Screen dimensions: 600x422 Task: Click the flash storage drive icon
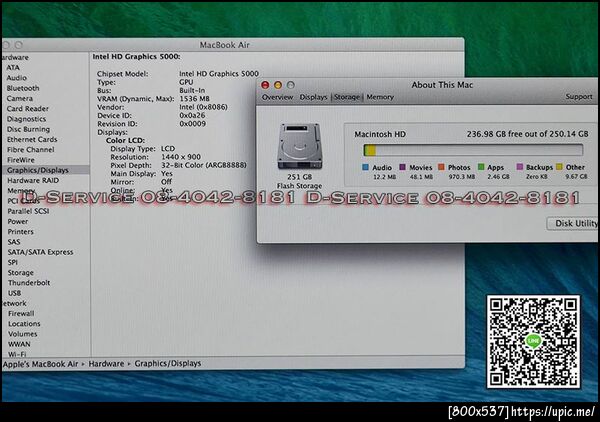click(x=300, y=146)
